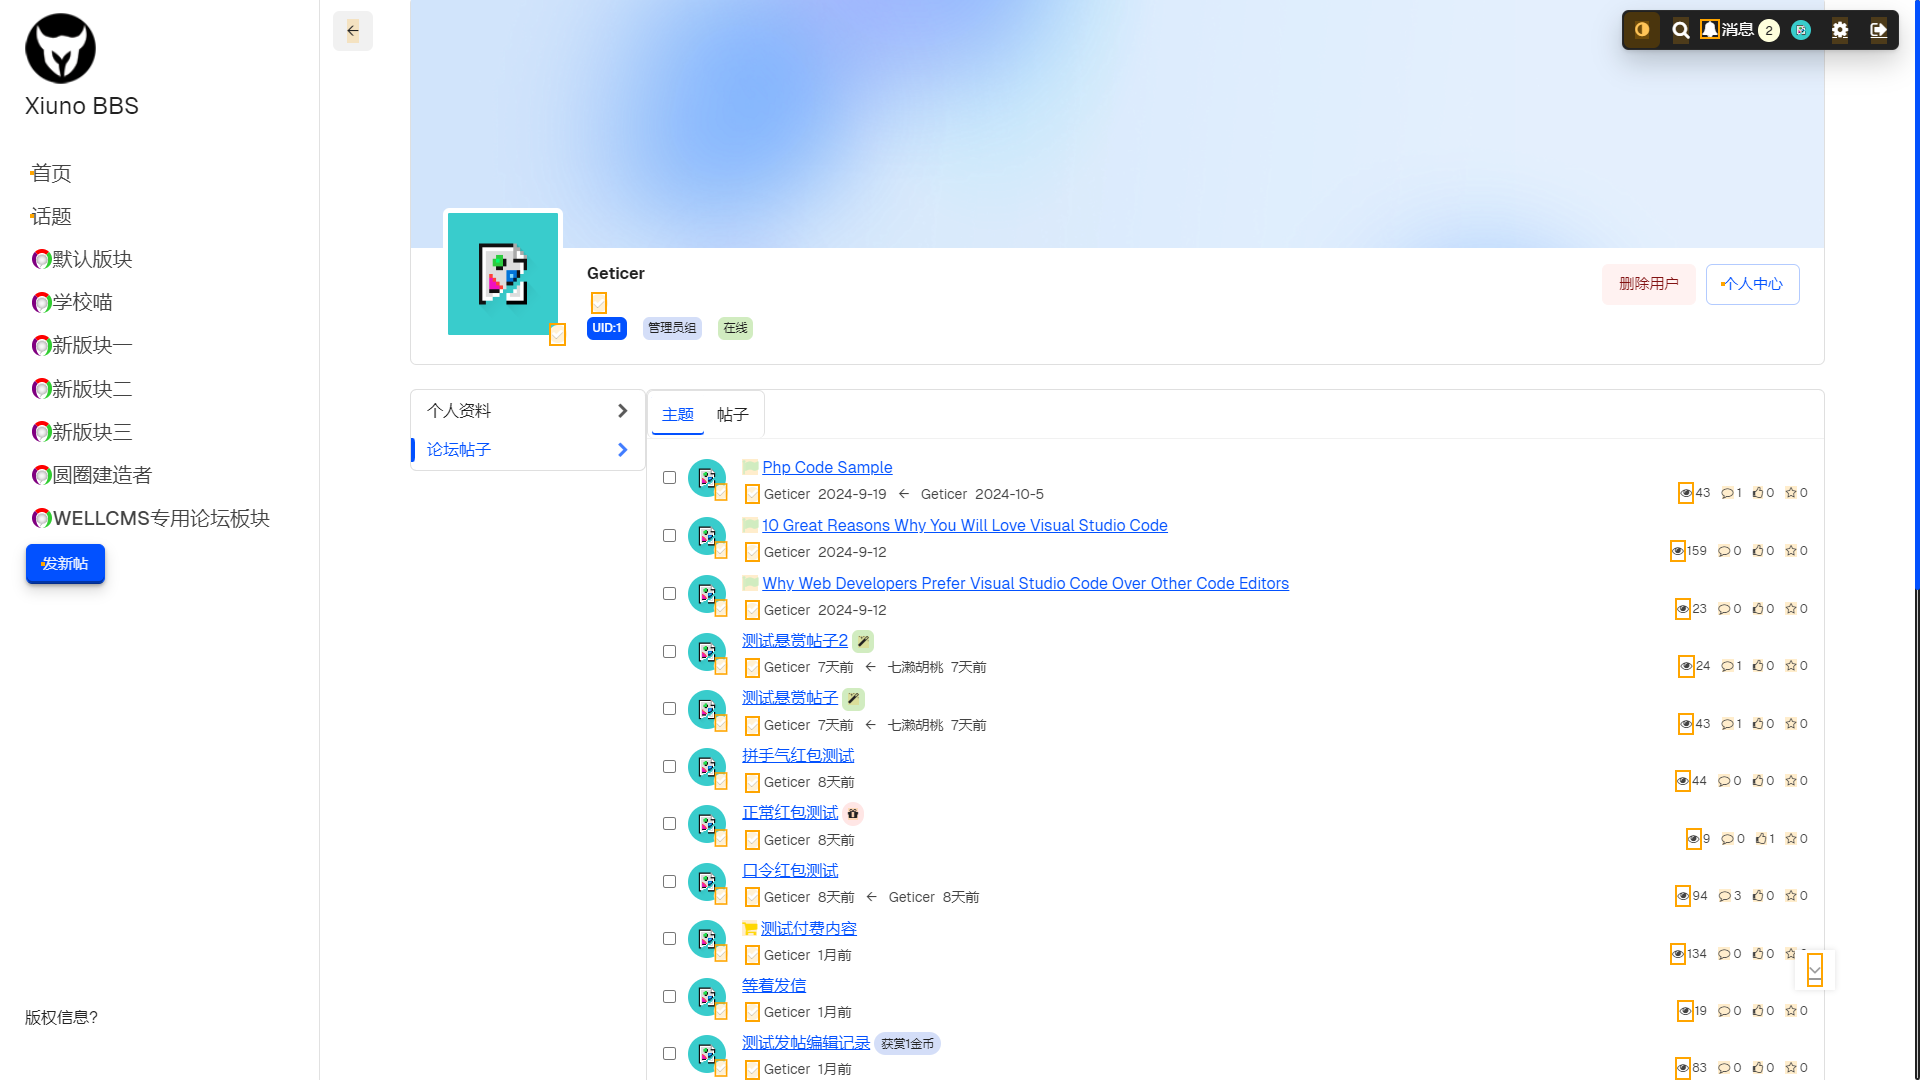
Task: Open search with magnifier icon
Action: click(x=1681, y=30)
